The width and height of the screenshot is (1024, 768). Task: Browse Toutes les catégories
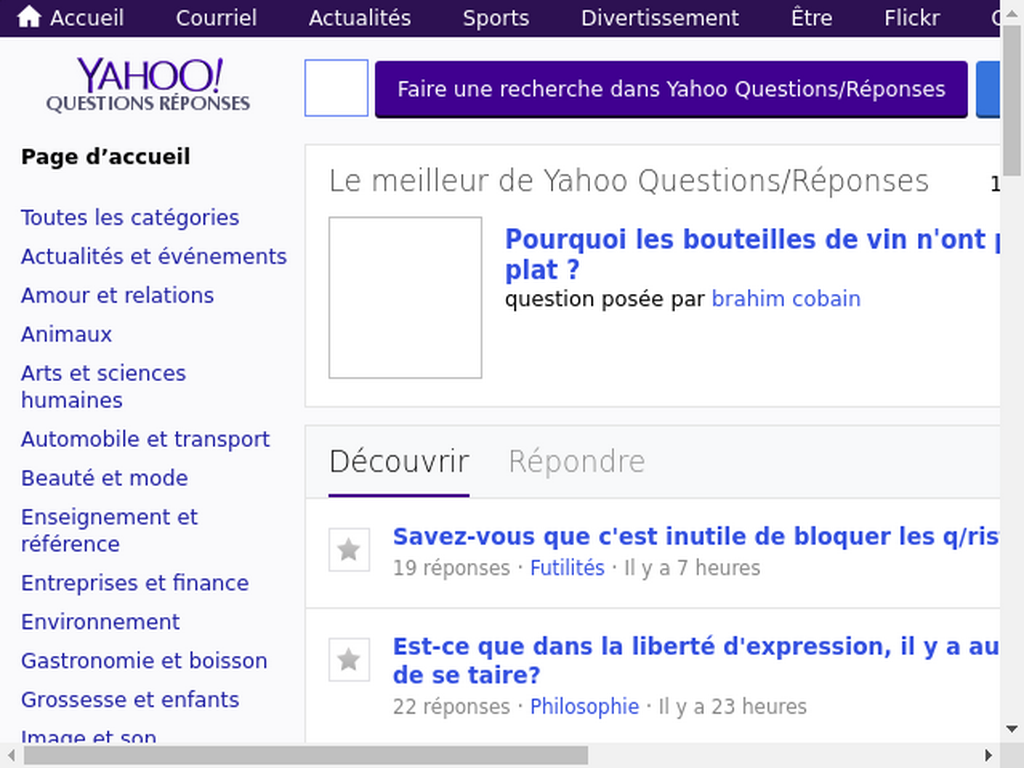point(130,217)
